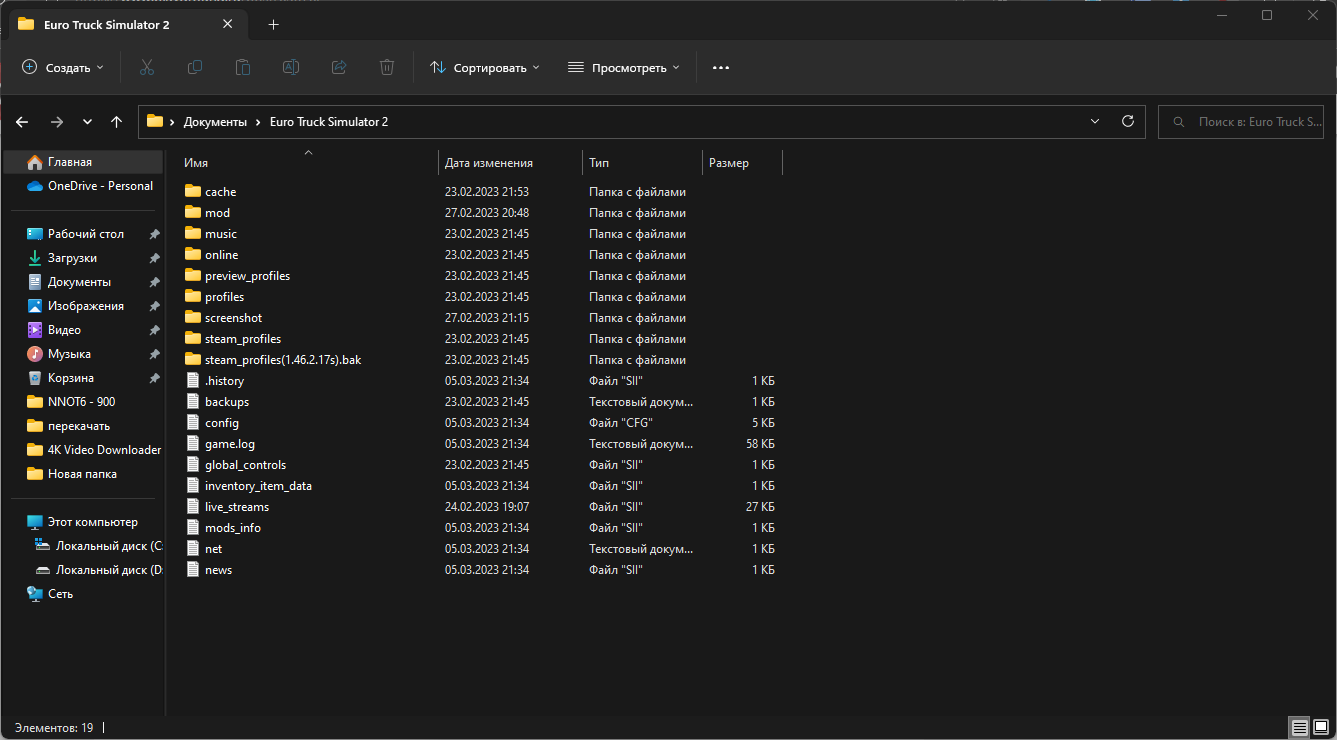Click the Copy icon in toolbar
The image size is (1337, 740).
(x=195, y=67)
